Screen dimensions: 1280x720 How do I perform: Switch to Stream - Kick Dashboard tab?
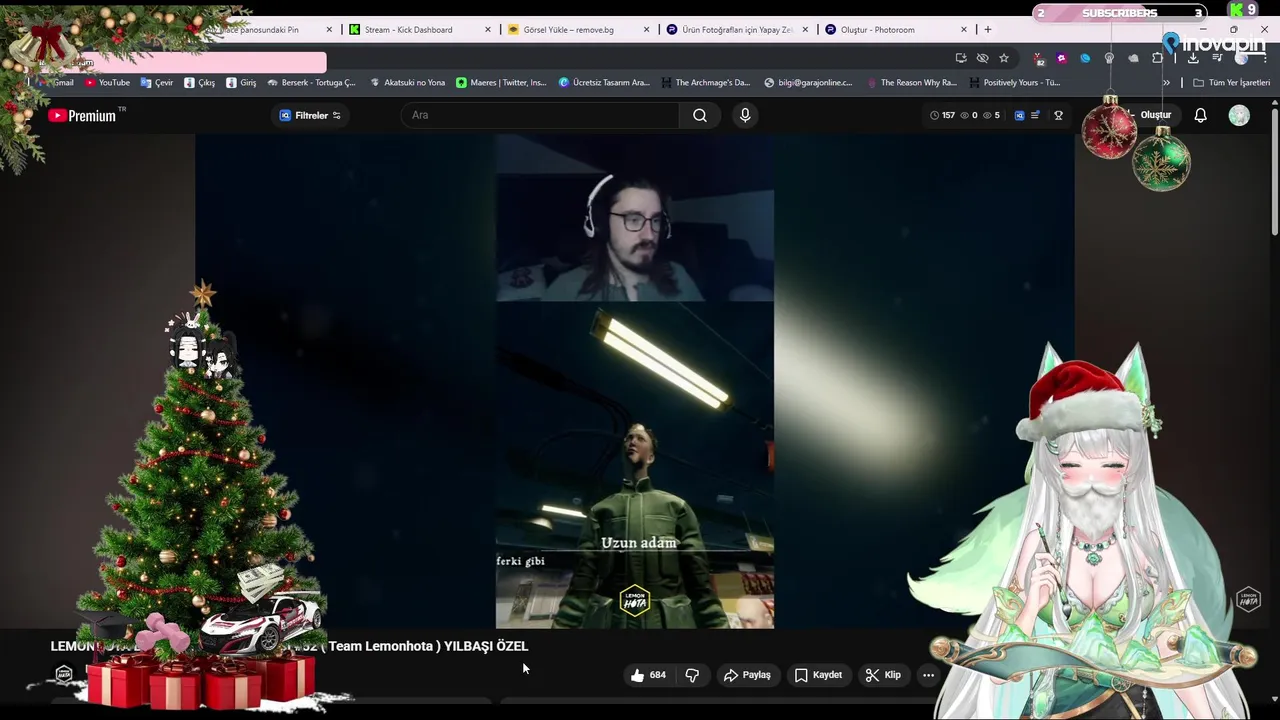point(408,30)
